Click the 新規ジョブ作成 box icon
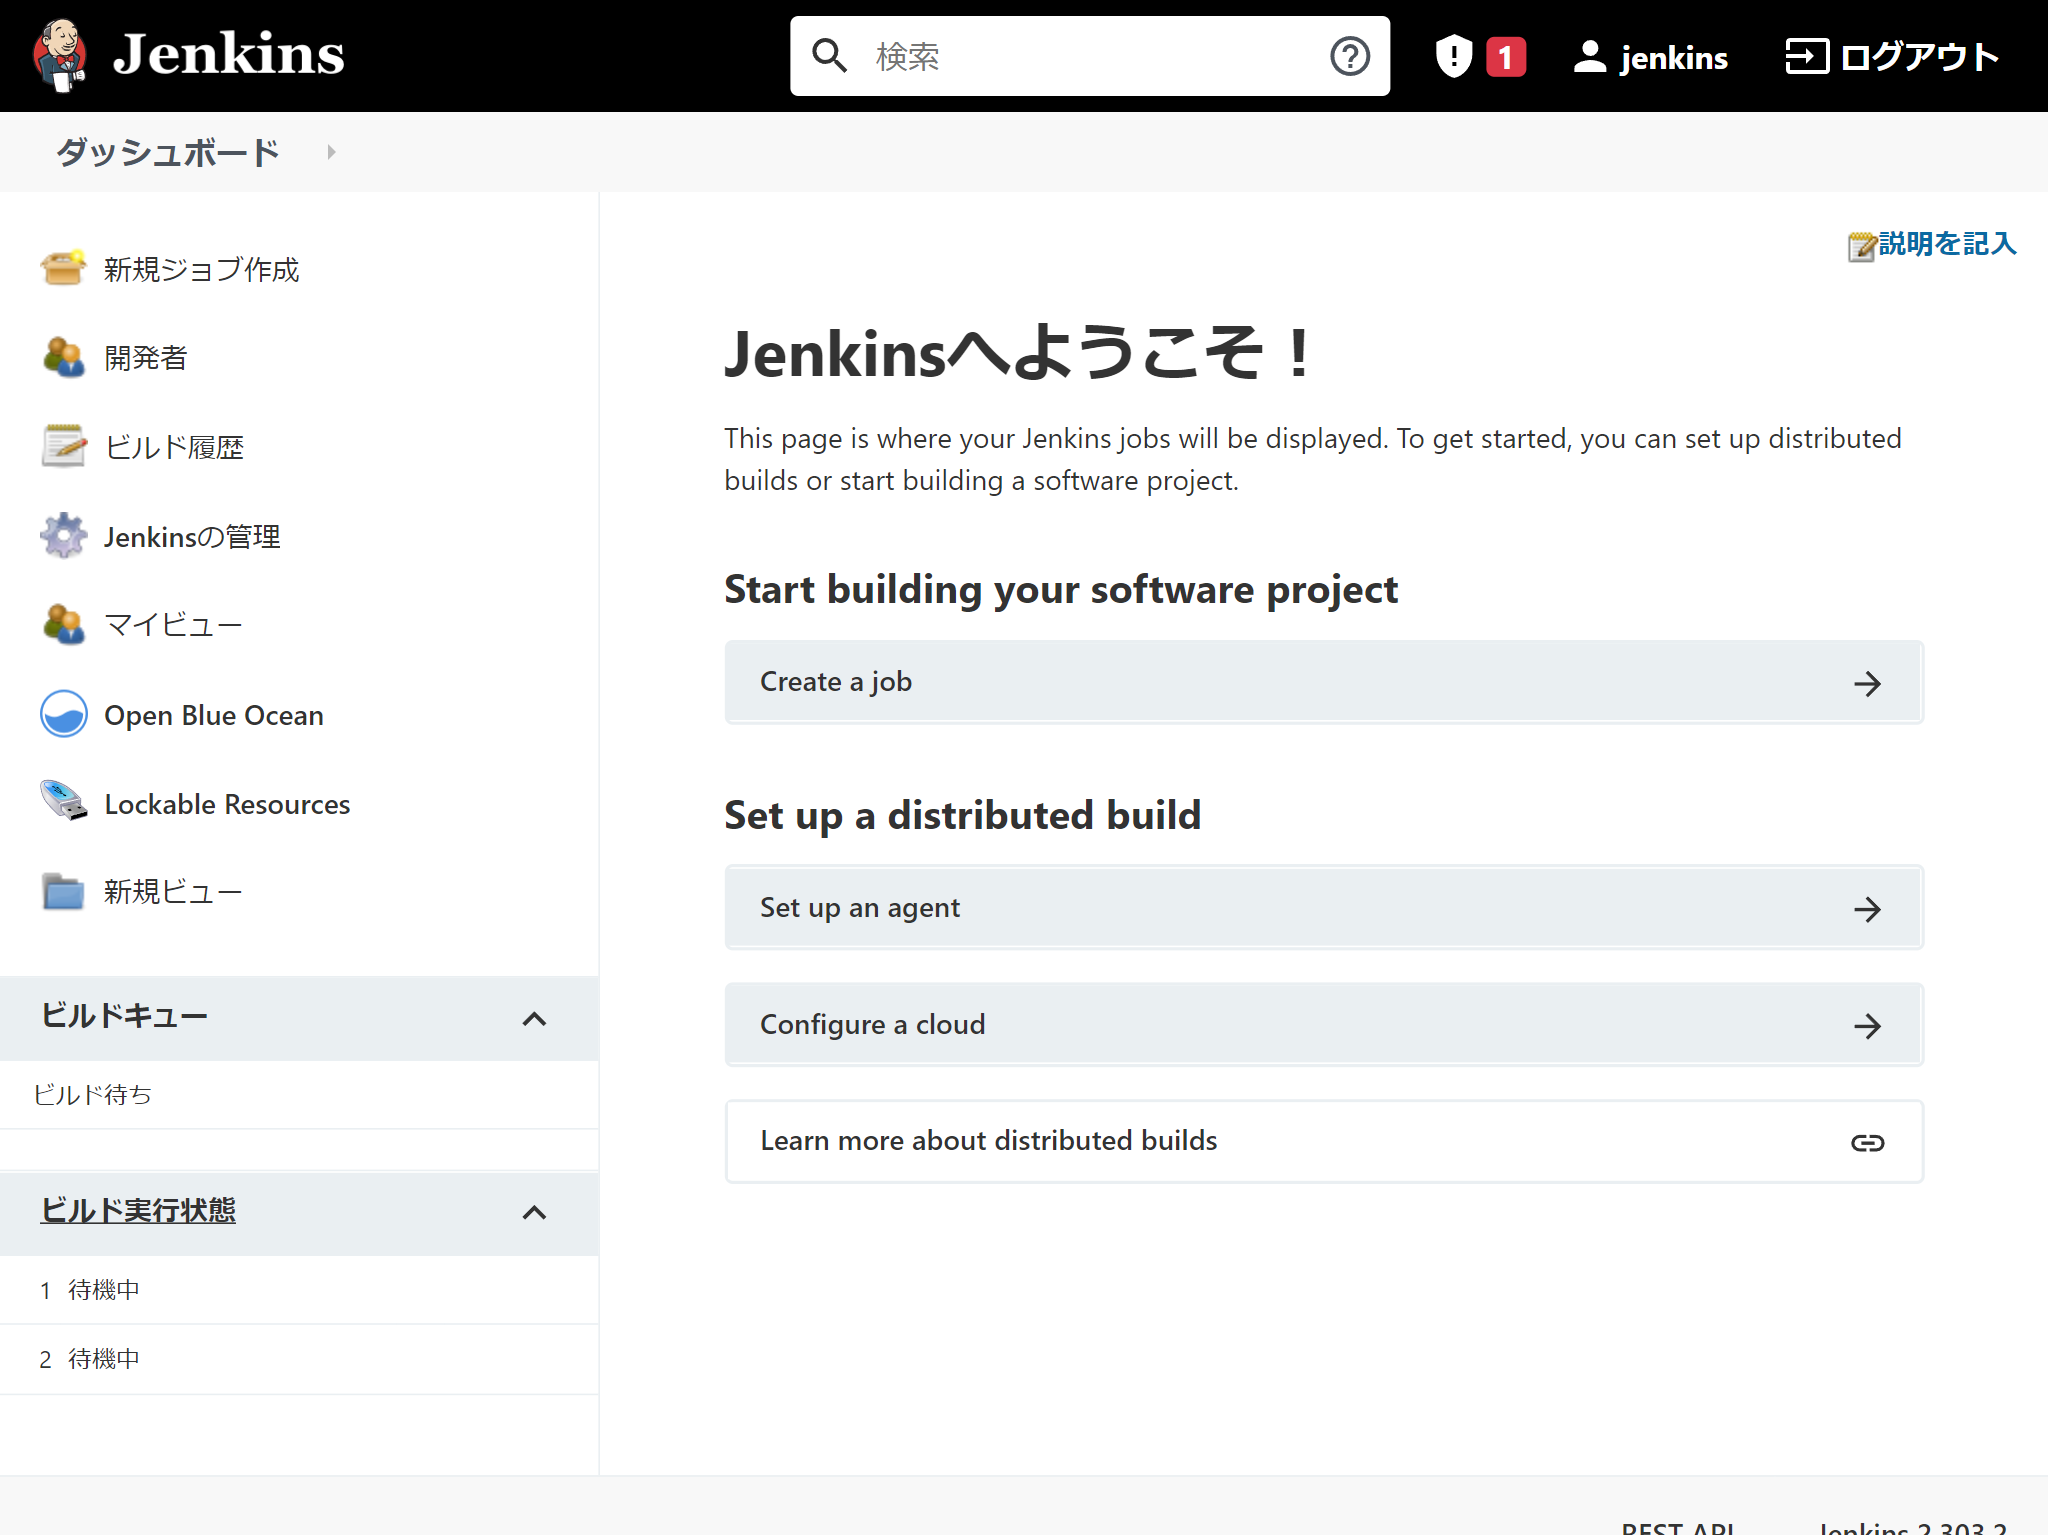 63,268
